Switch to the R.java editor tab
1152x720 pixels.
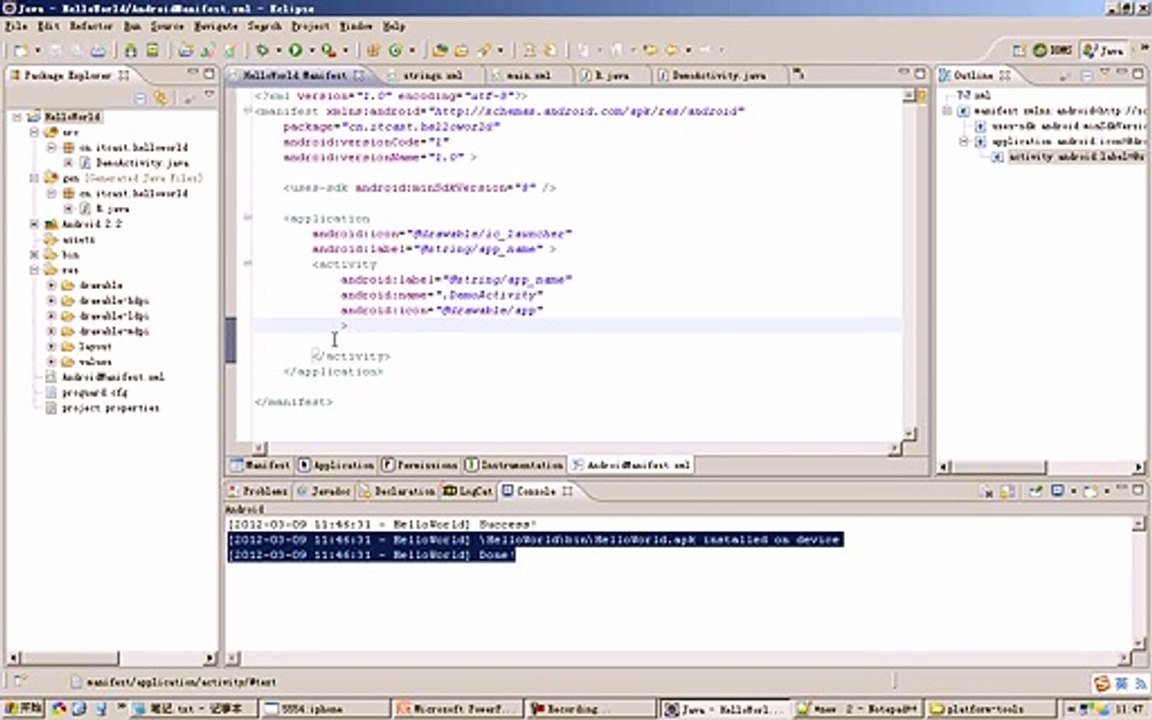point(611,75)
